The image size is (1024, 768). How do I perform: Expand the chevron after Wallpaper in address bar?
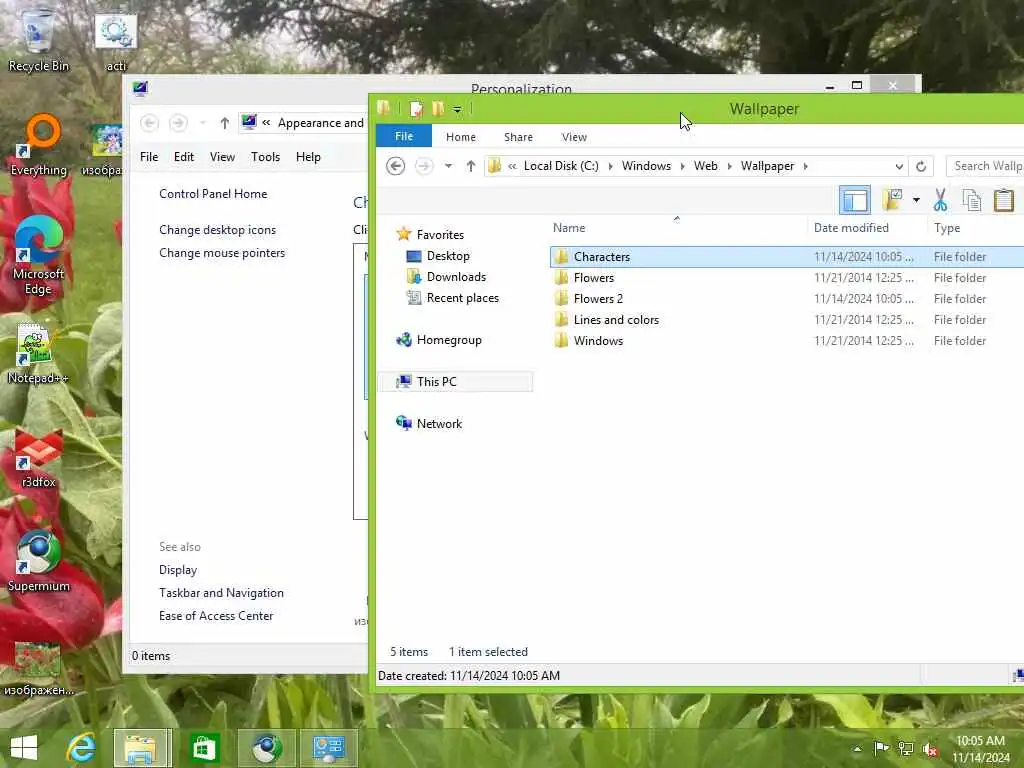(x=806, y=167)
